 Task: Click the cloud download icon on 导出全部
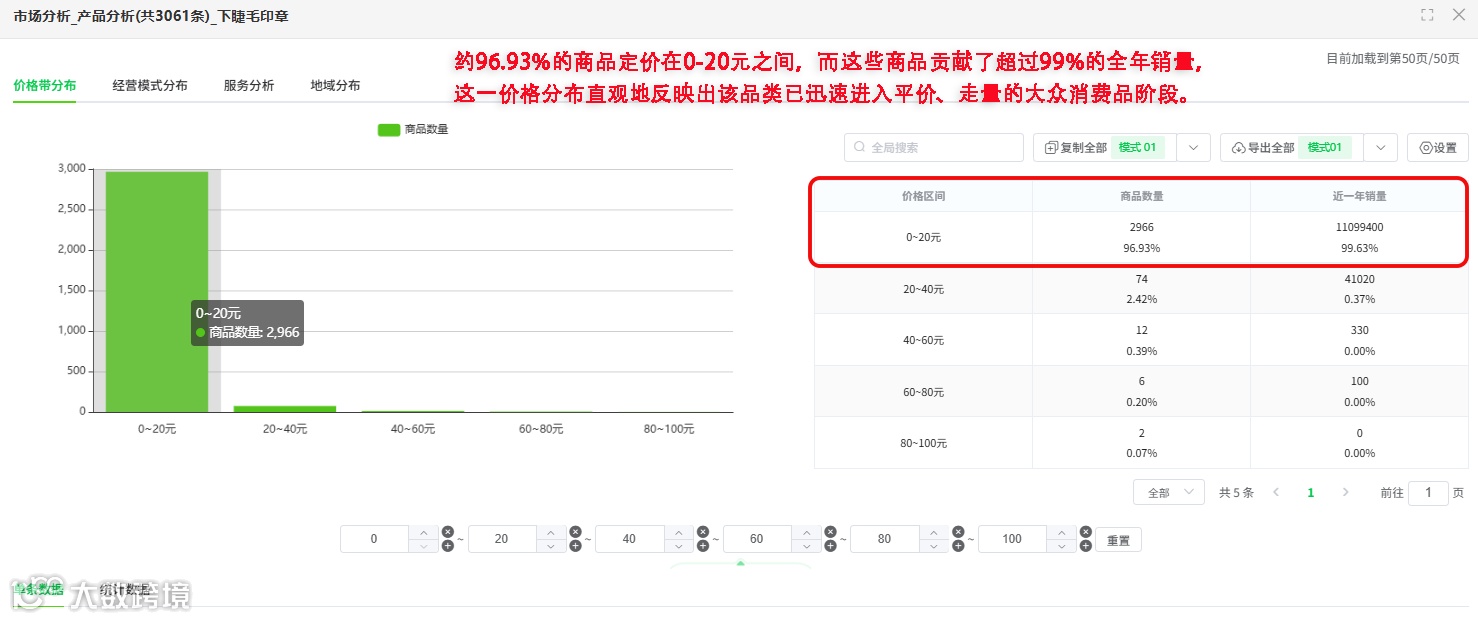point(1238,148)
